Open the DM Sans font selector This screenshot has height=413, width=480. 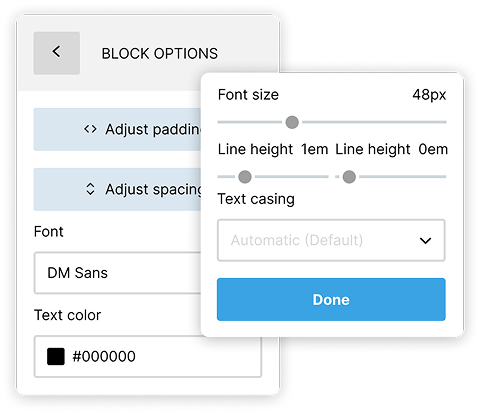click(117, 273)
